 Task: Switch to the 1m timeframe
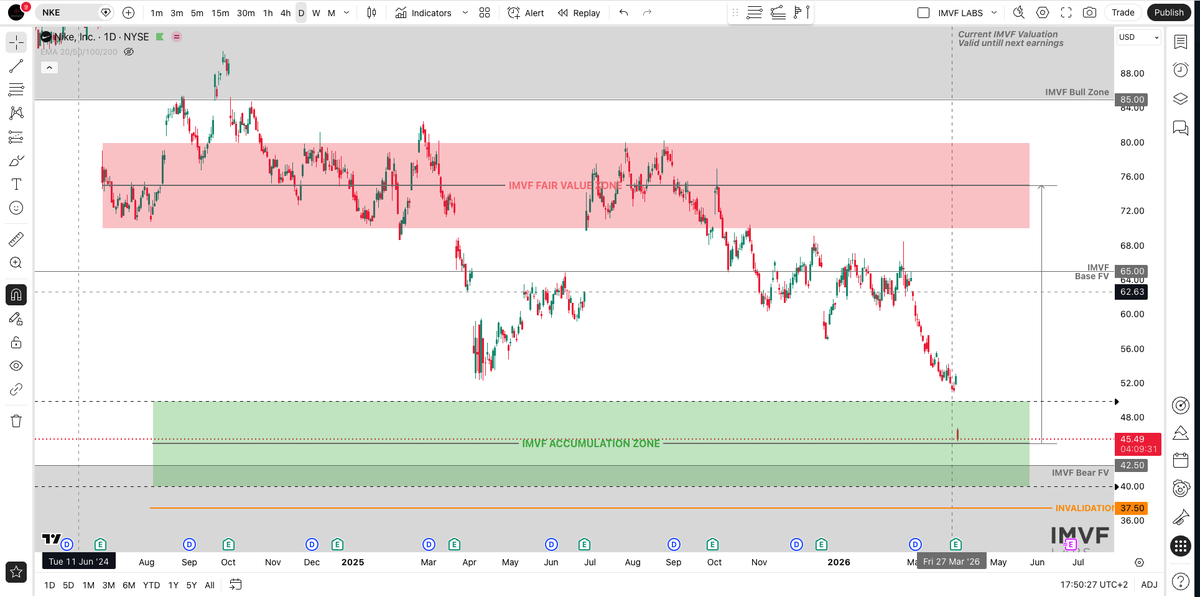click(x=157, y=13)
